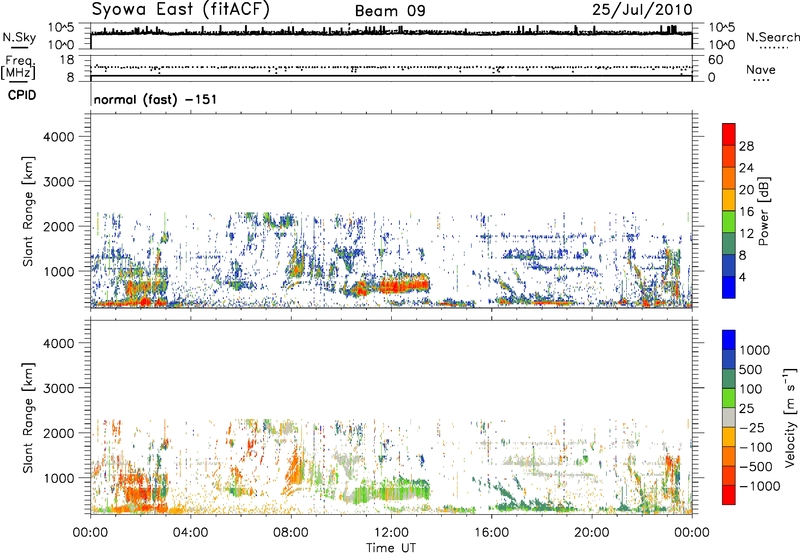Pick the red bottom Velocity colorbar segment

(x=729, y=495)
